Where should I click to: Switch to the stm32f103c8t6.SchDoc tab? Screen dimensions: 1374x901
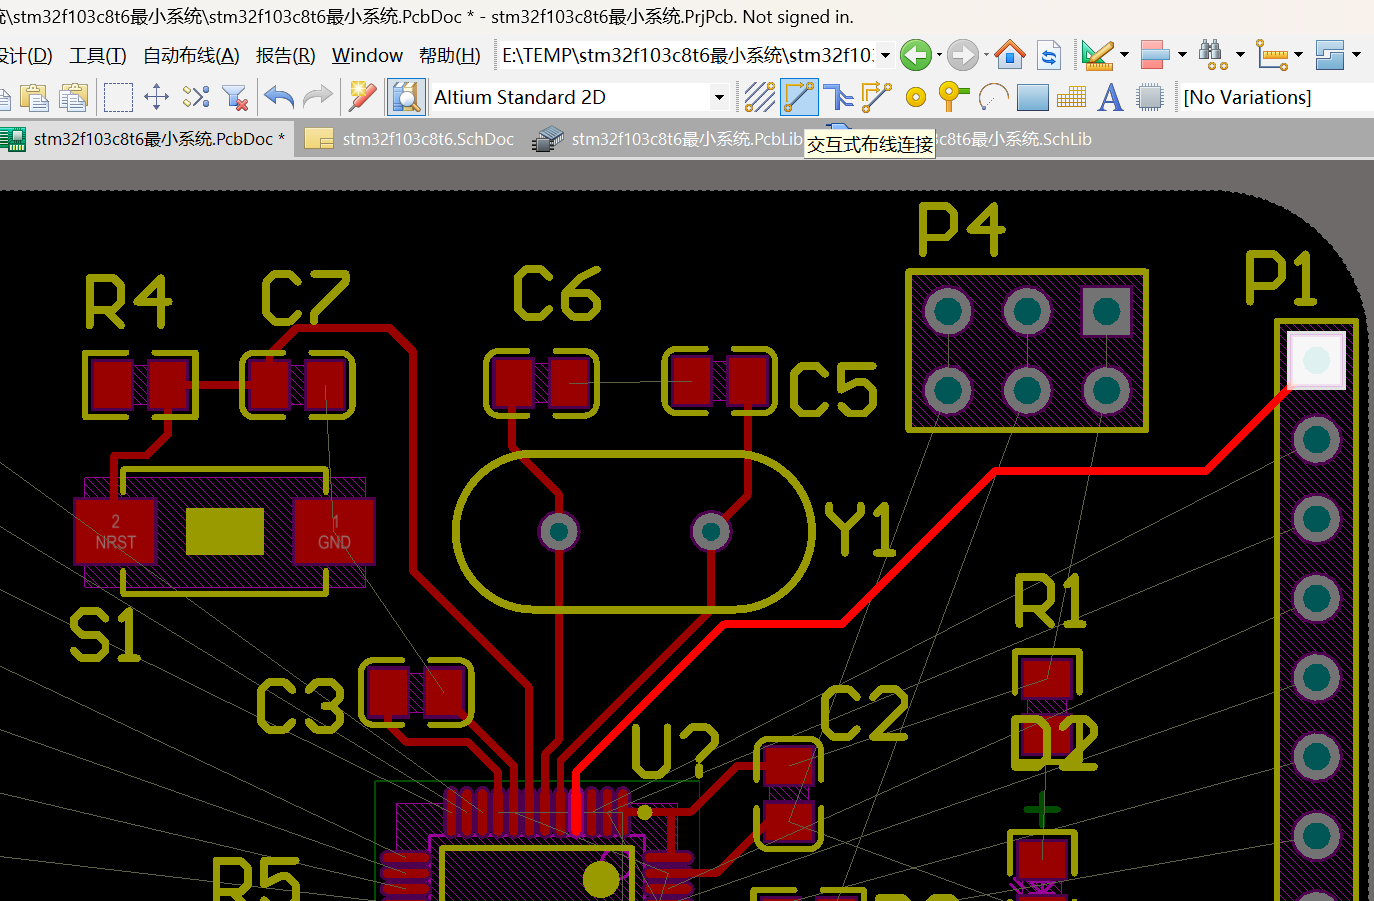click(x=412, y=139)
